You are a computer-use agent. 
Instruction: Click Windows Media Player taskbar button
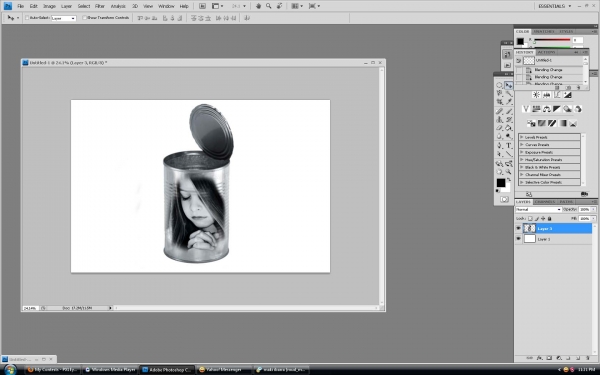pyautogui.click(x=111, y=370)
